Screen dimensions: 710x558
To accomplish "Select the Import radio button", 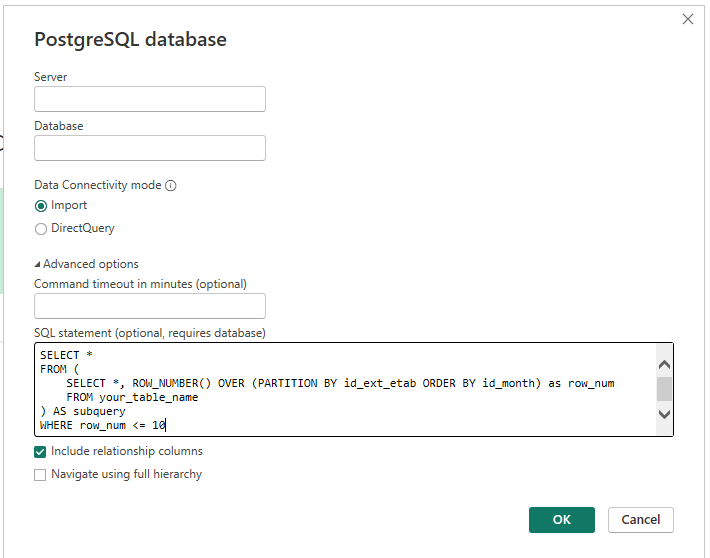I will (x=41, y=206).
